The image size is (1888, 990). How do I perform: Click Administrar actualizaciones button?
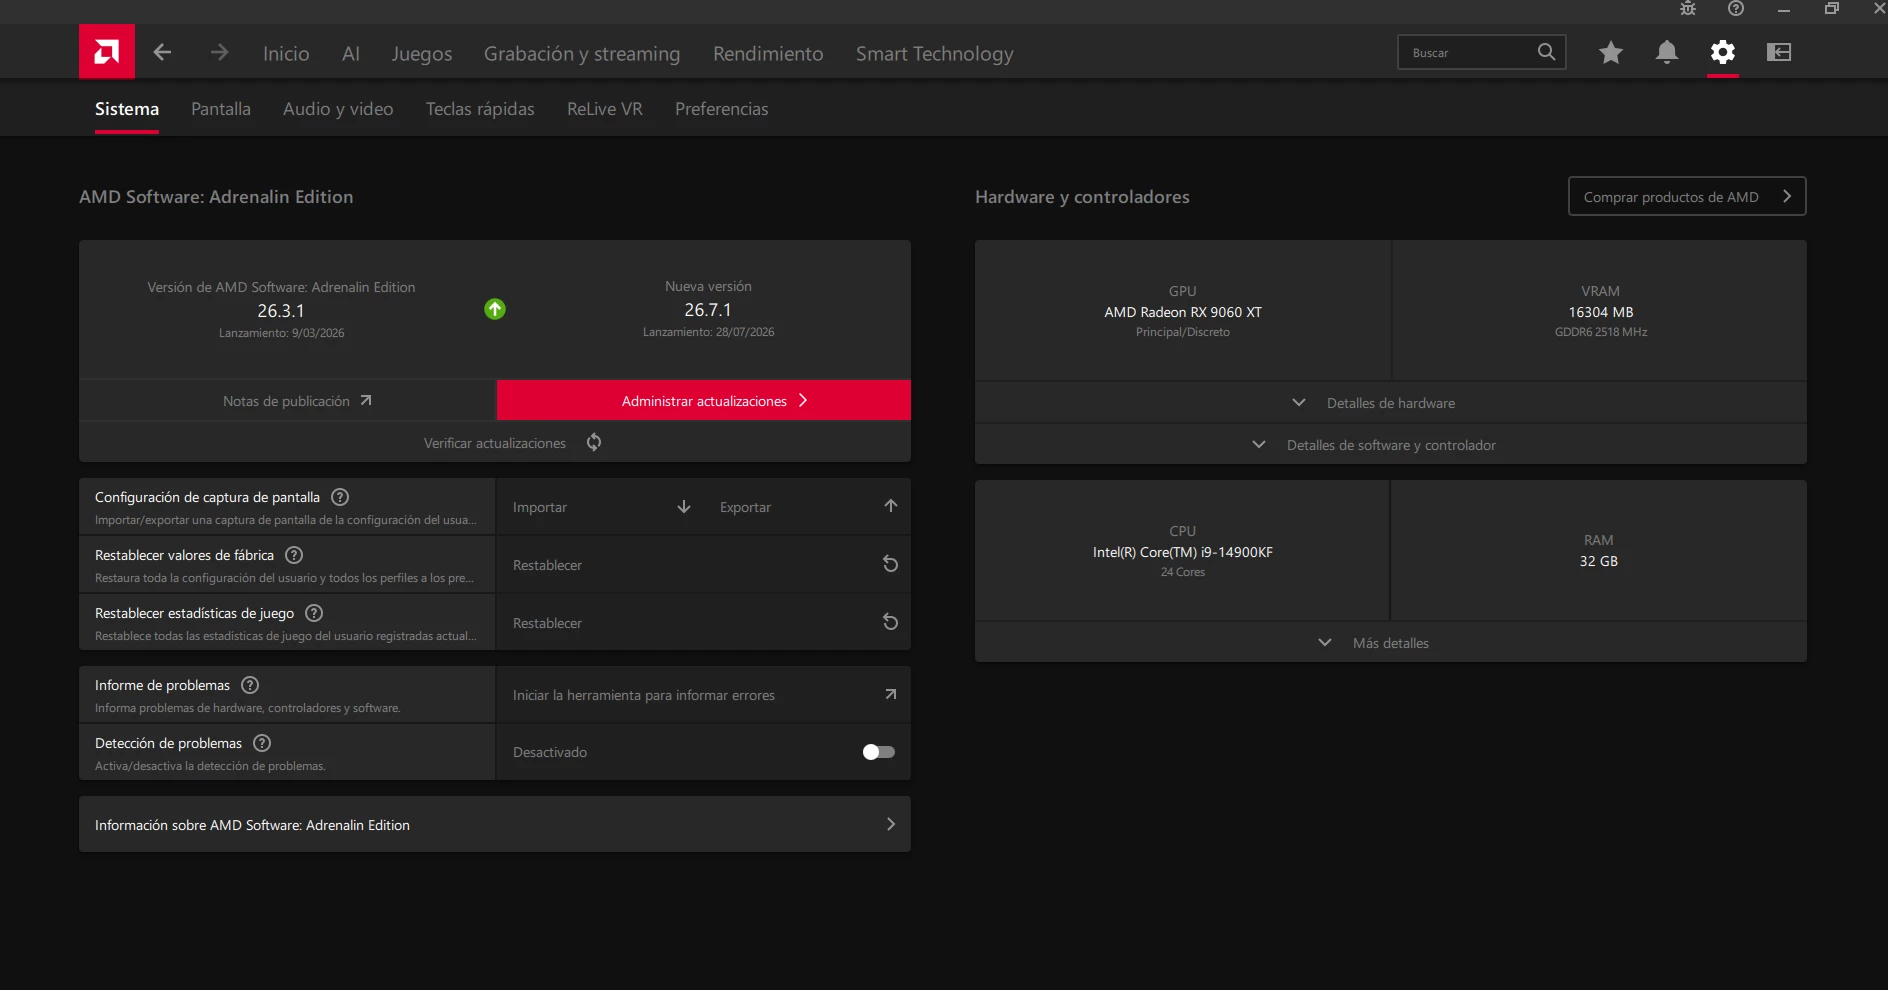[704, 400]
